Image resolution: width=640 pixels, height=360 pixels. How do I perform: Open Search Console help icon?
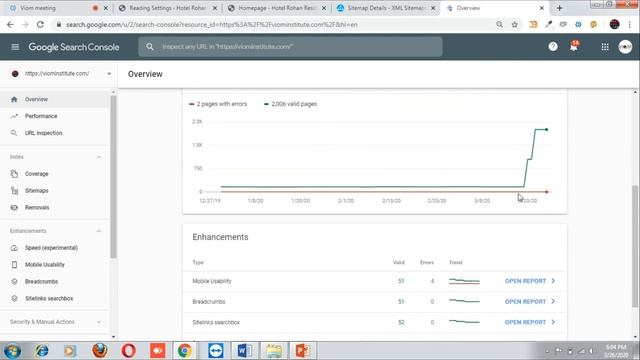(x=553, y=47)
